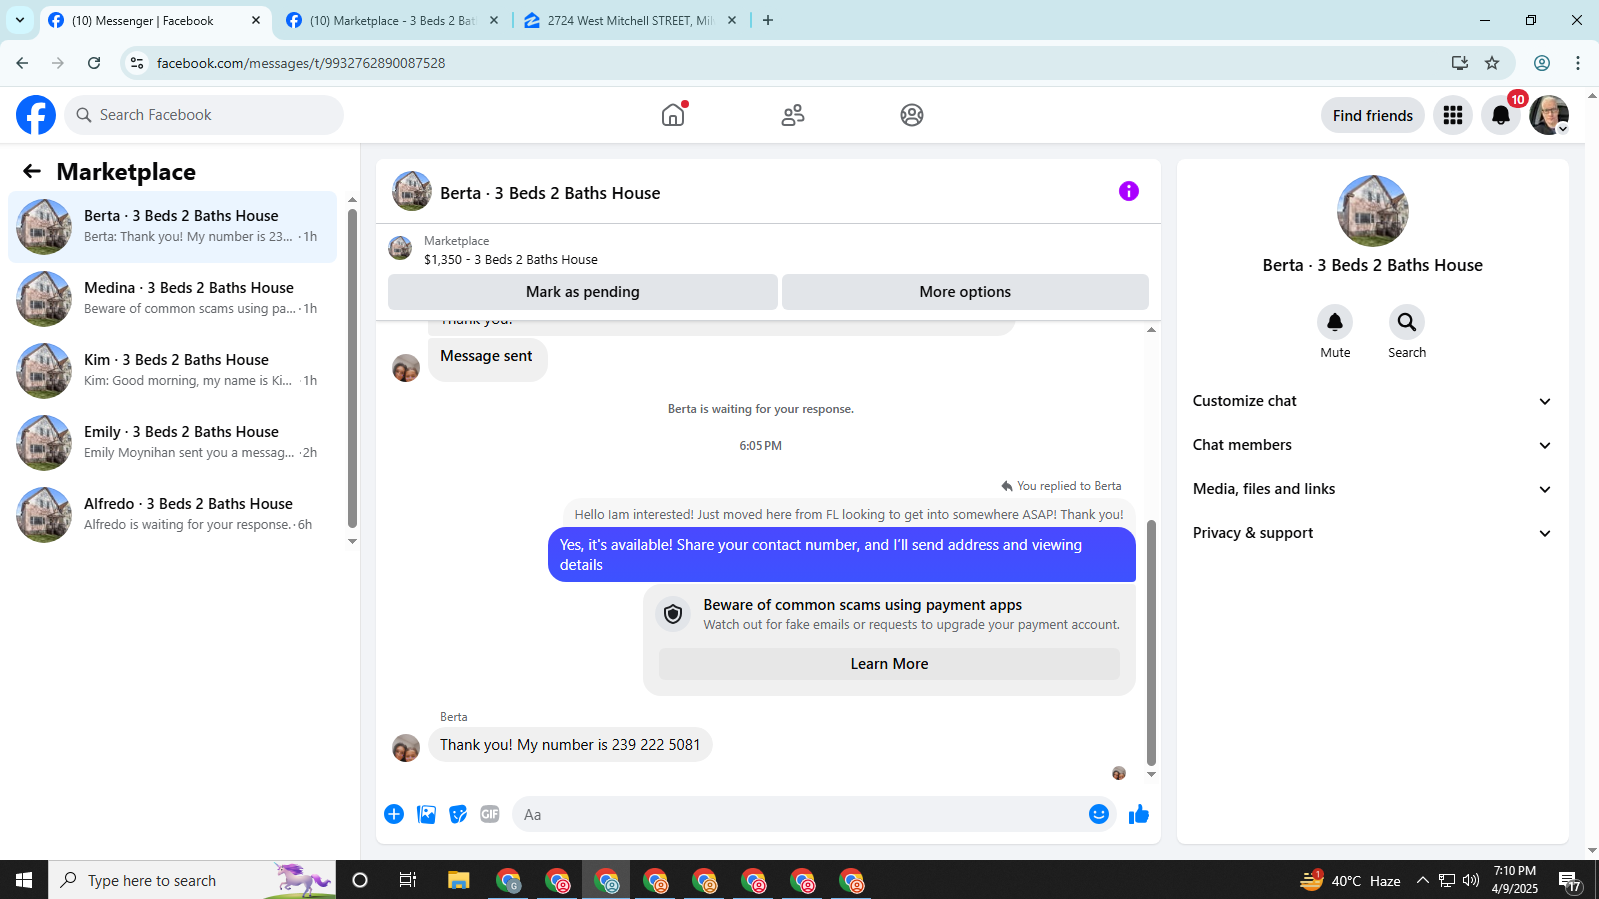Close the Messenger tab

click(256, 20)
